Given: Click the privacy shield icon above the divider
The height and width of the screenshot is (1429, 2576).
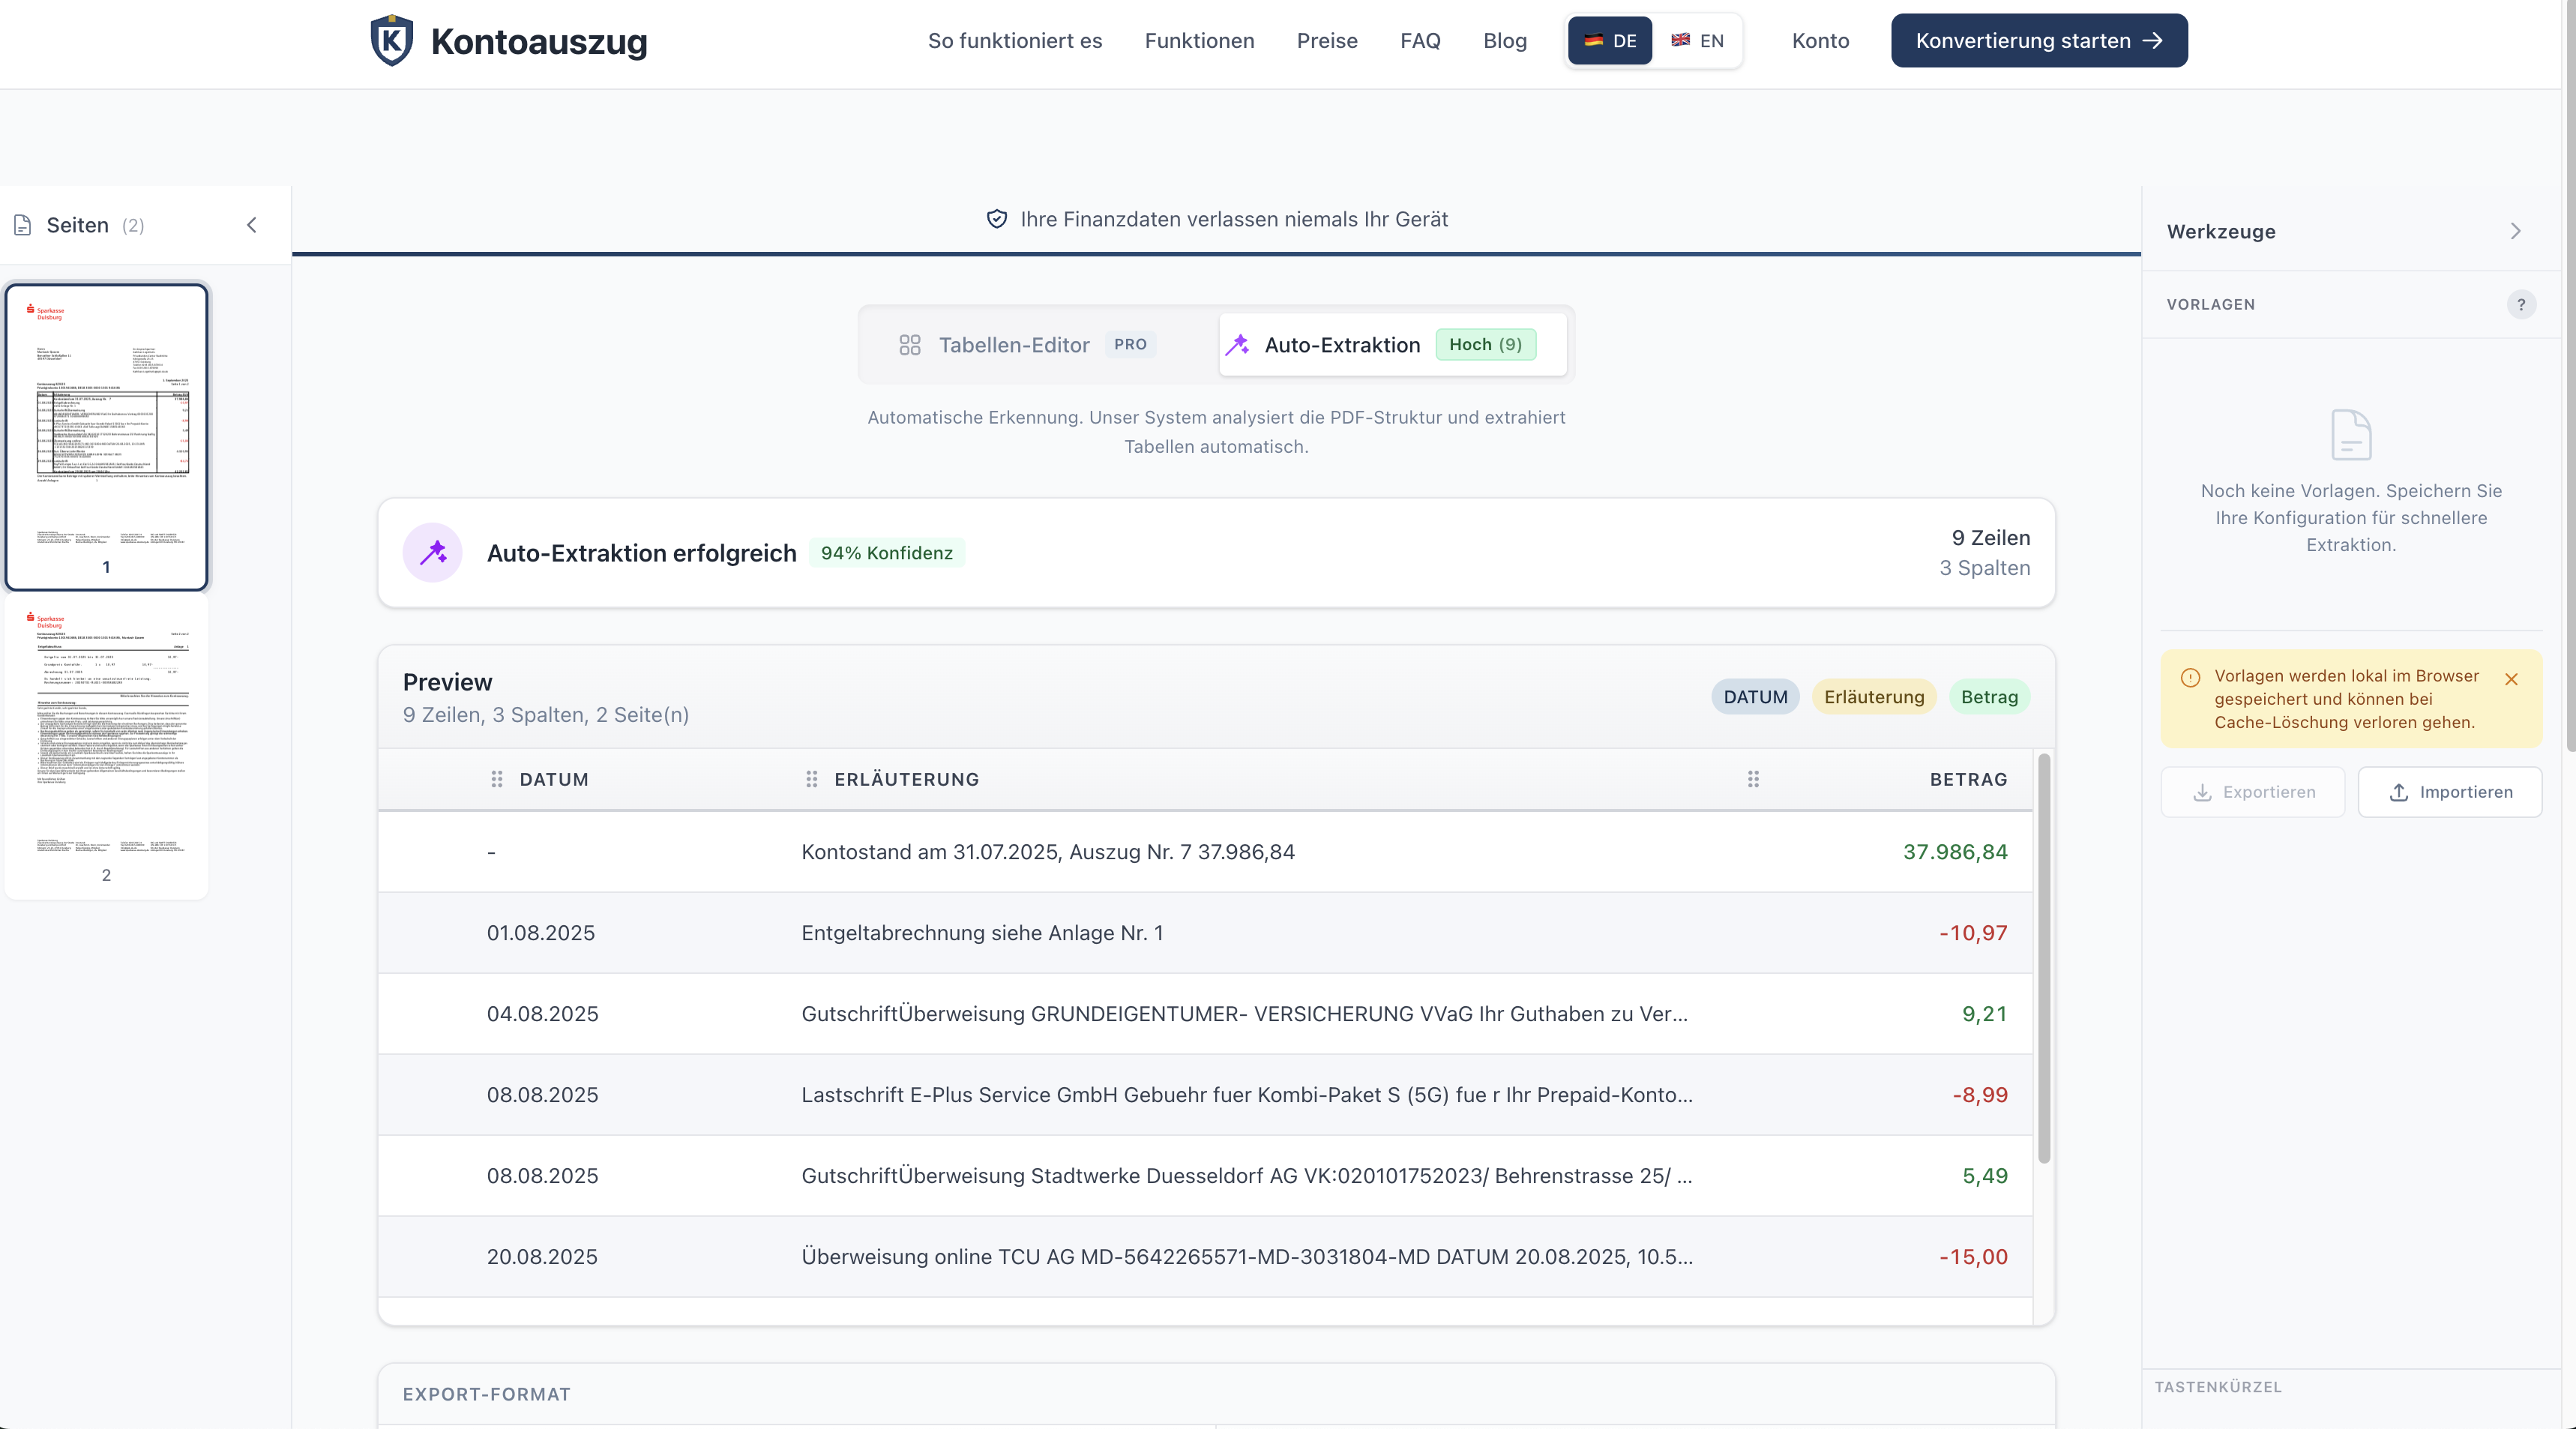Looking at the screenshot, I should point(996,219).
